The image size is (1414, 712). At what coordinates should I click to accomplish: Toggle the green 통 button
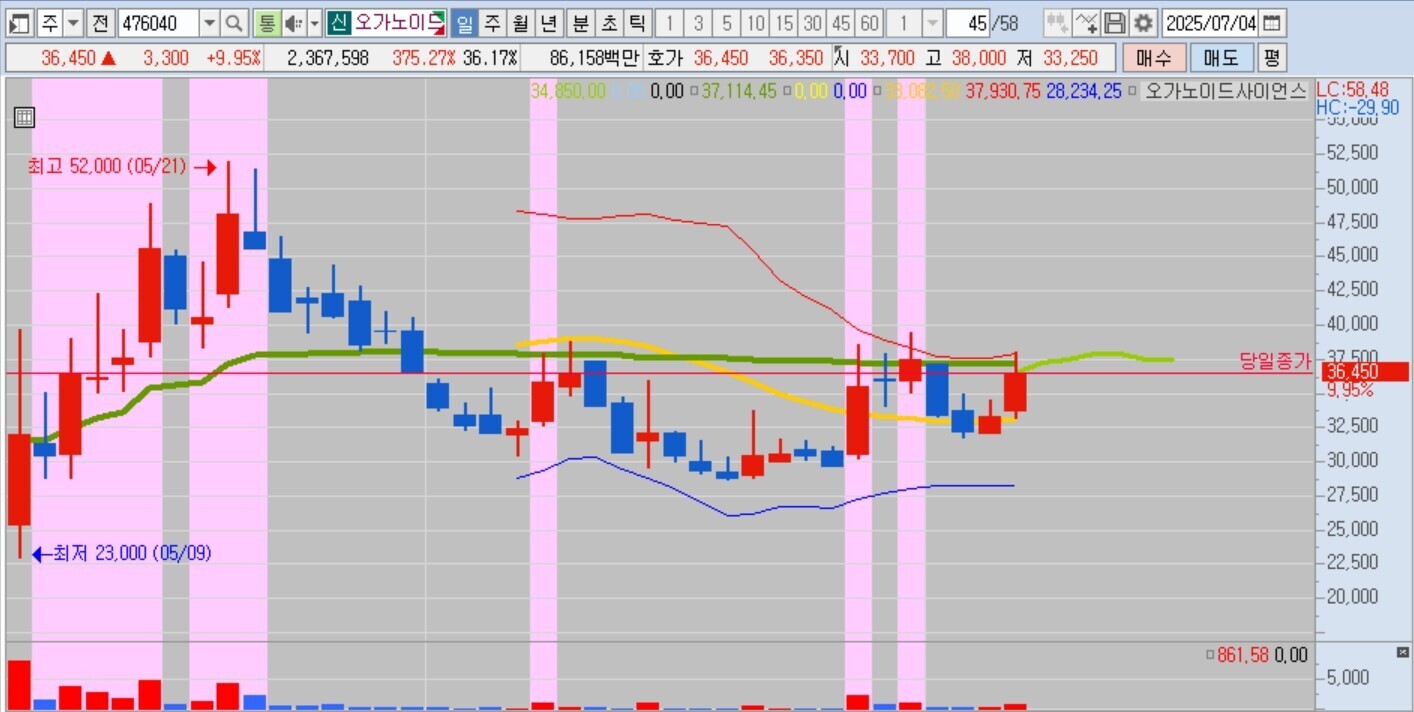pyautogui.click(x=266, y=23)
